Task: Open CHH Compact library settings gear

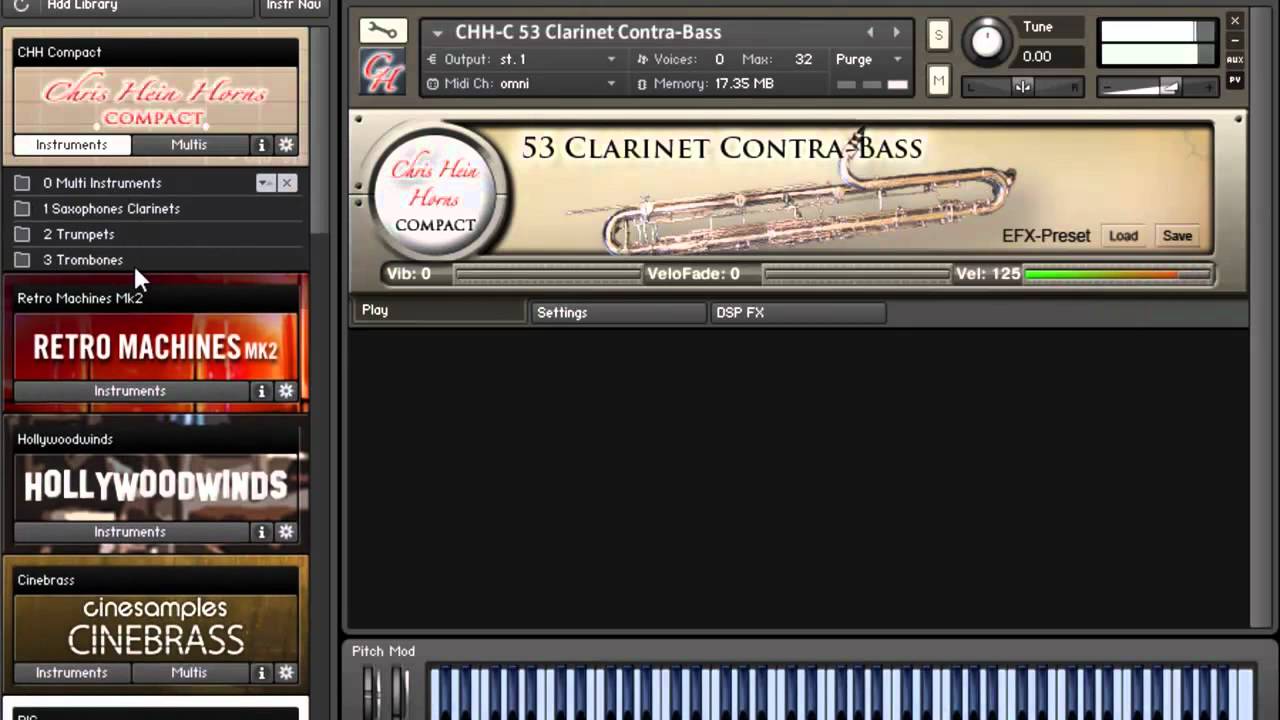Action: pos(286,145)
